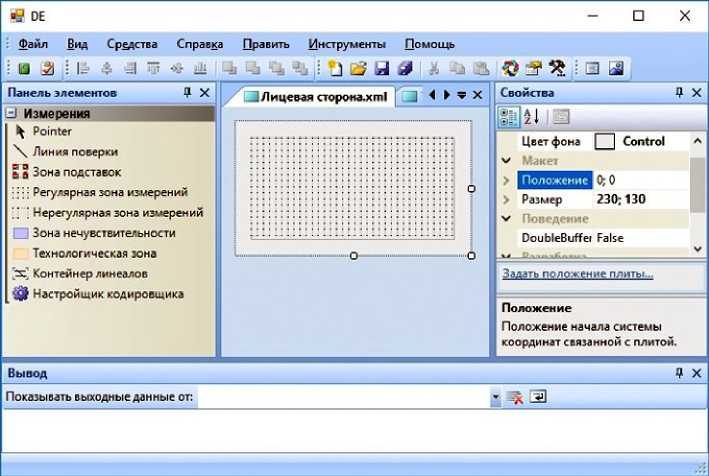
Task: Pin the Свойства panel
Action: point(679,93)
